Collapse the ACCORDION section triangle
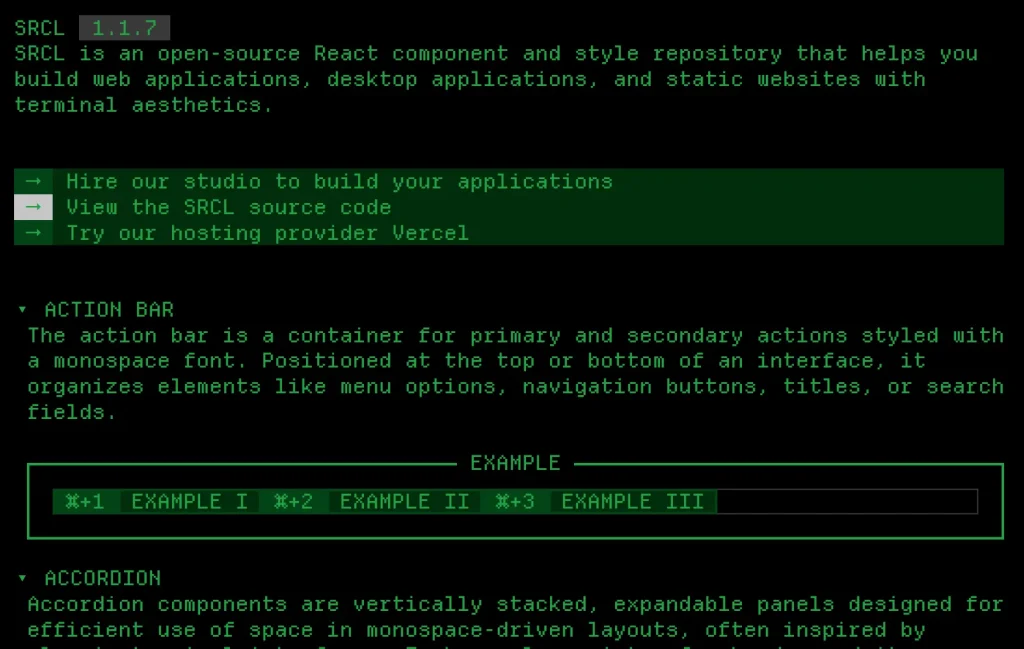The height and width of the screenshot is (649, 1024). [23, 578]
